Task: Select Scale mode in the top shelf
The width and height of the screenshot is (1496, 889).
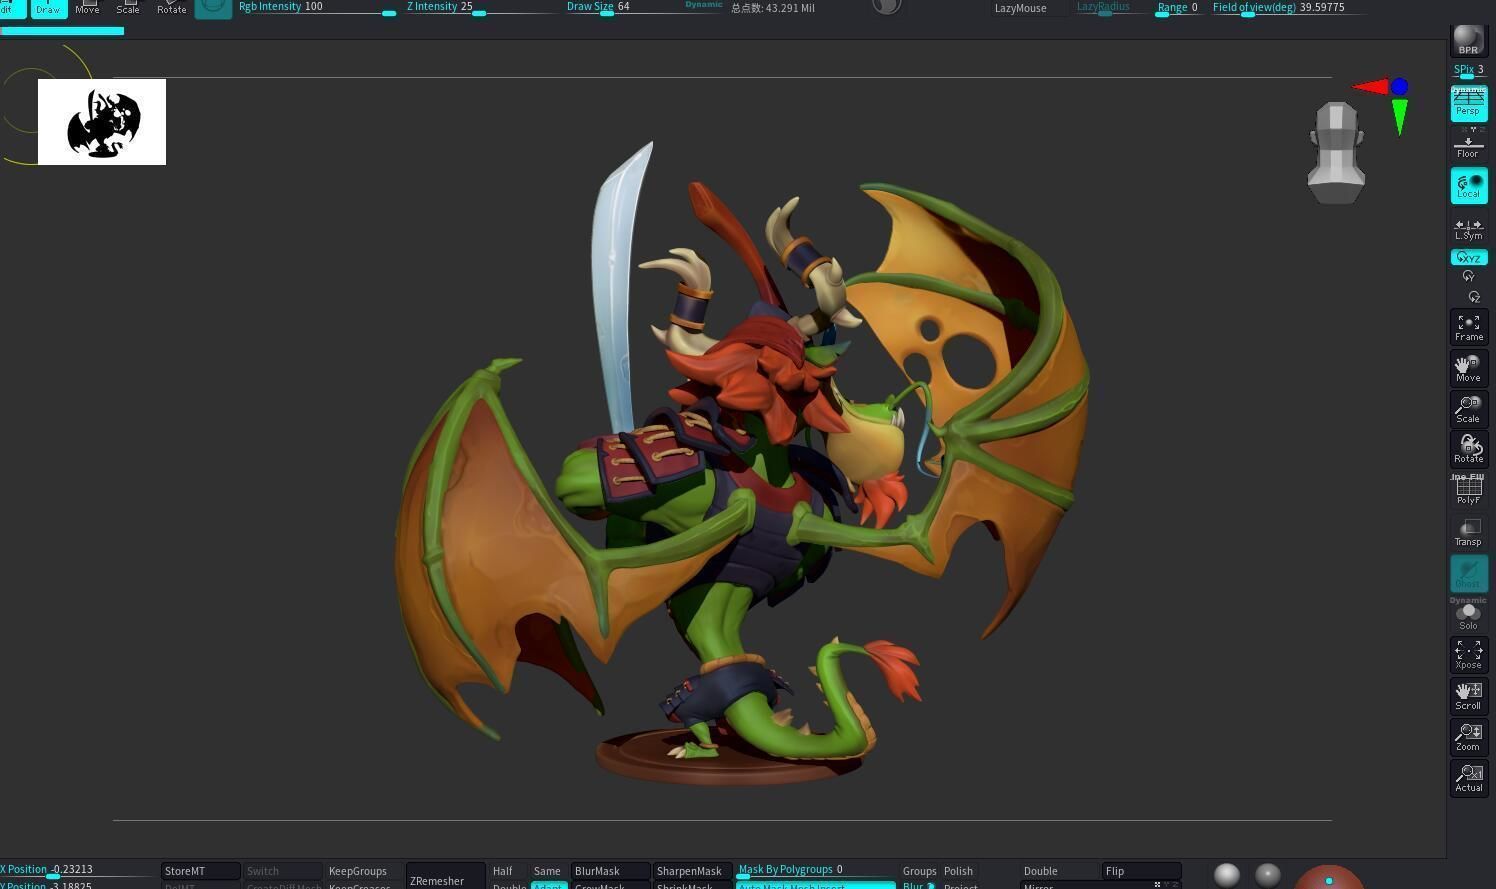Action: tap(128, 9)
